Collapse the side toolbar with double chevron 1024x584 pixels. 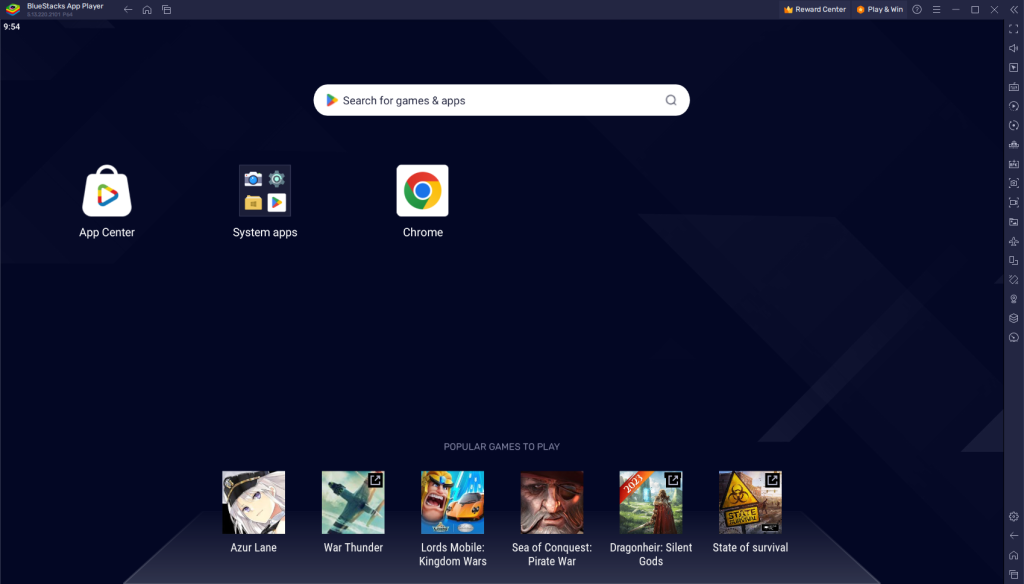pyautogui.click(x=1014, y=9)
